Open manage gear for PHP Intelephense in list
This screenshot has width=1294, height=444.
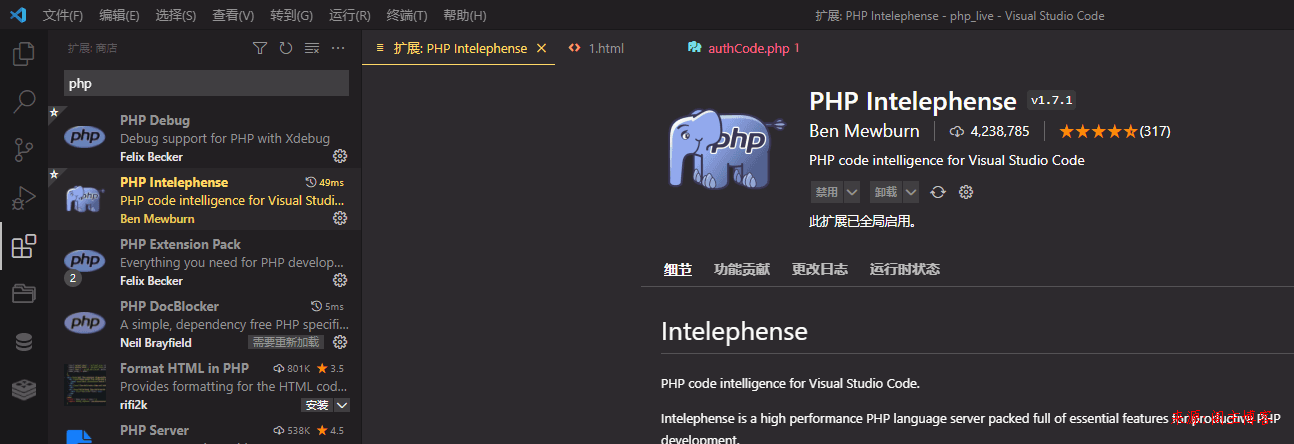point(340,218)
